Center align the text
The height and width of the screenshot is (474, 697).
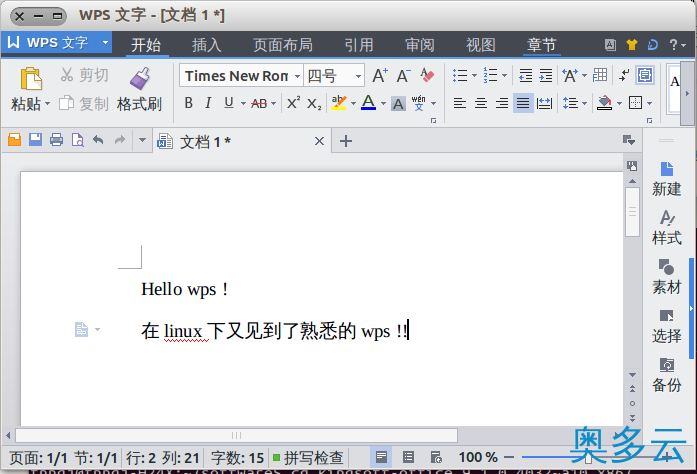(x=481, y=103)
